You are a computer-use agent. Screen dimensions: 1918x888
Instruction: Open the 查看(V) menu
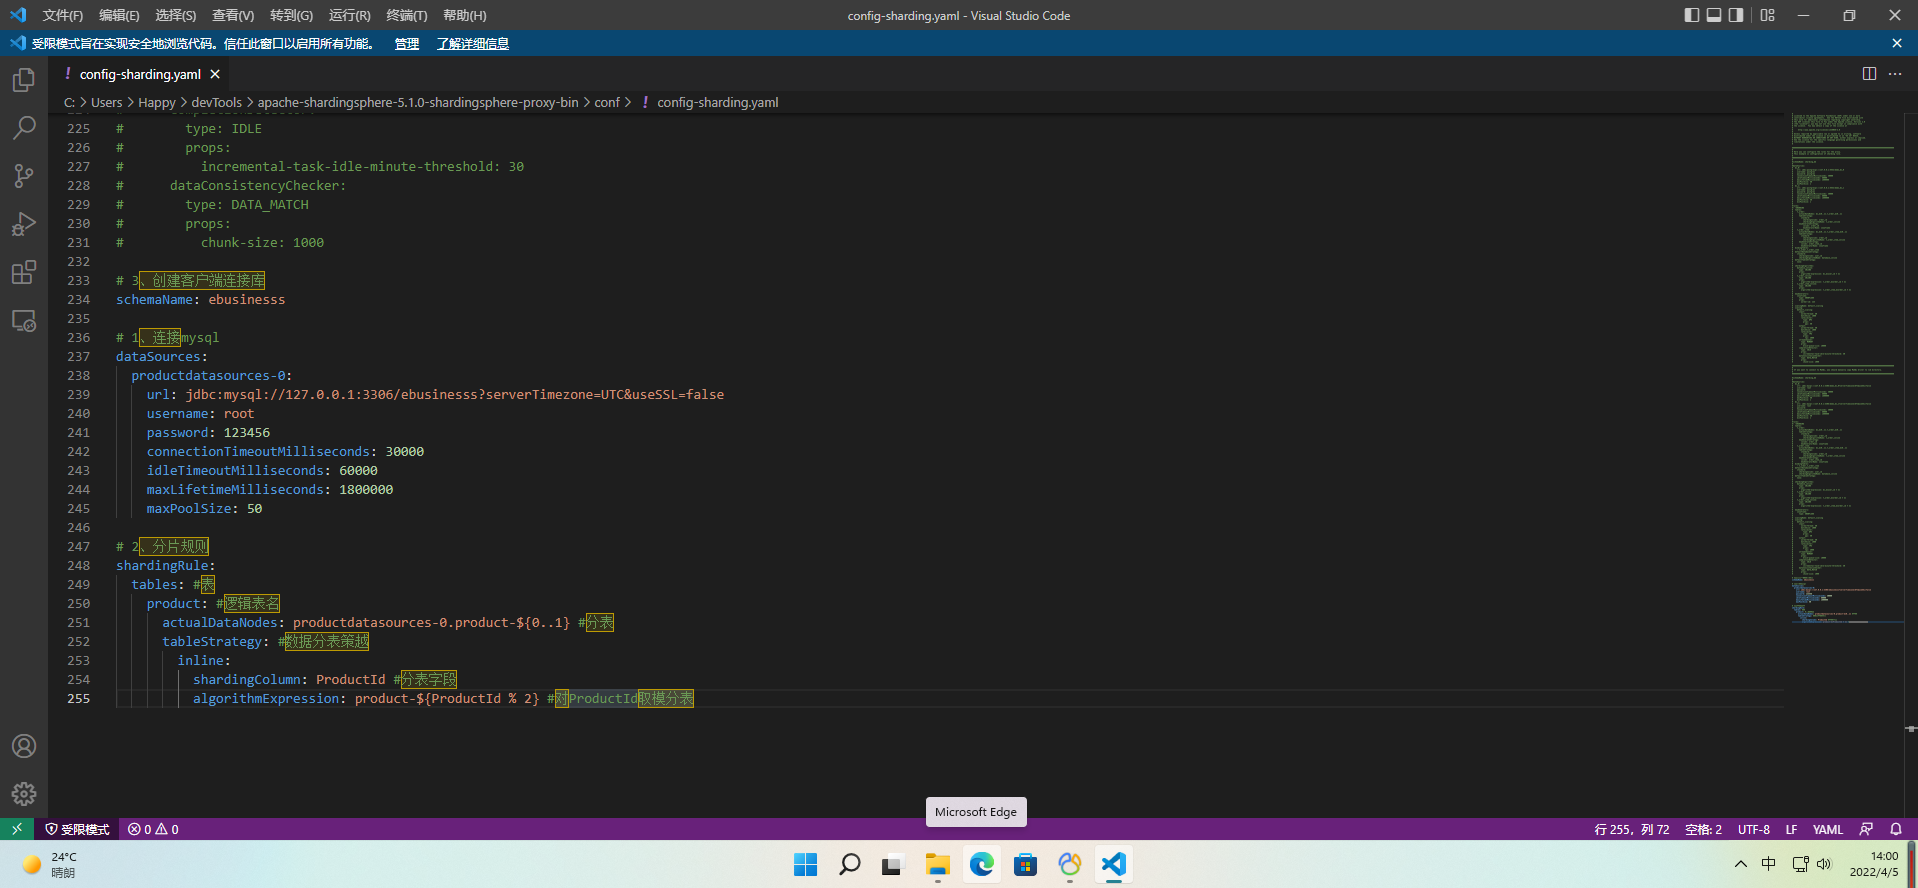233,15
